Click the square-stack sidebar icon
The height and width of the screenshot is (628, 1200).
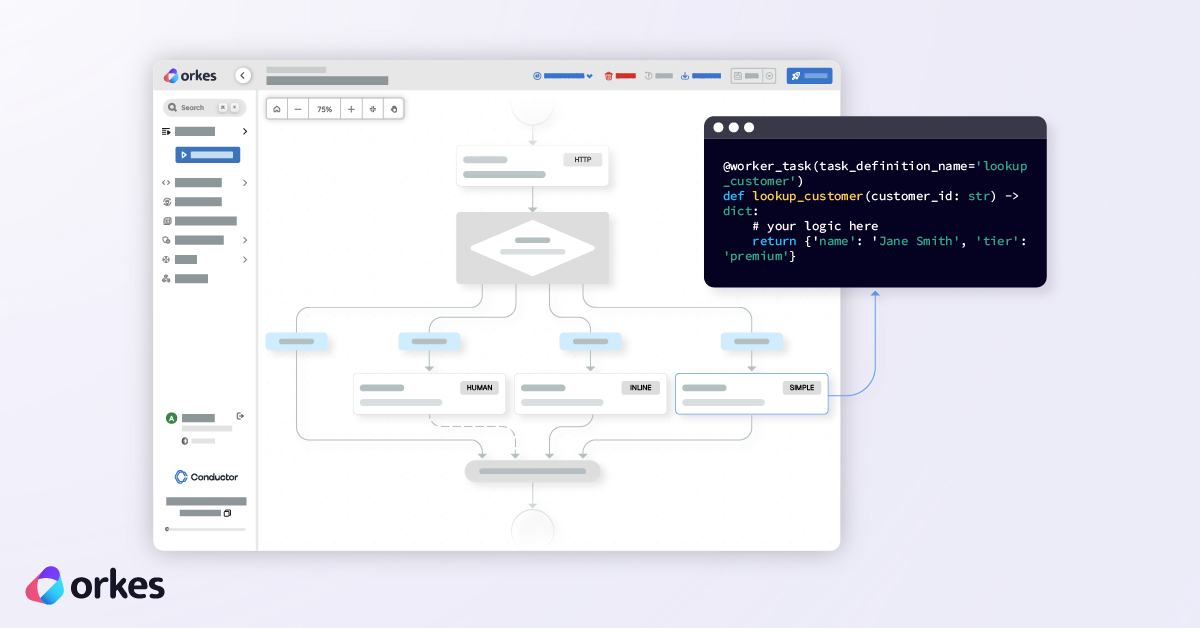166,221
